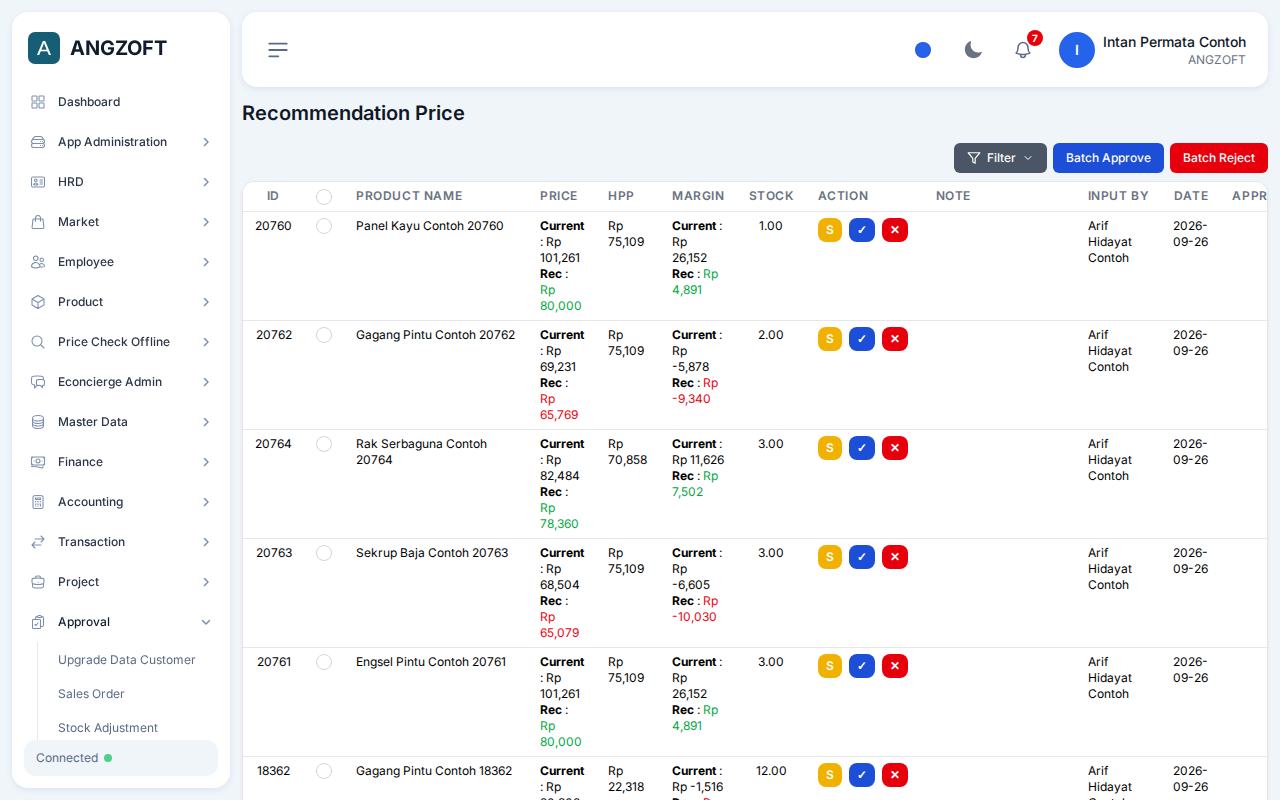The height and width of the screenshot is (800, 1280).
Task: Reject recommendation for ID 20762
Action: pyautogui.click(x=895, y=339)
